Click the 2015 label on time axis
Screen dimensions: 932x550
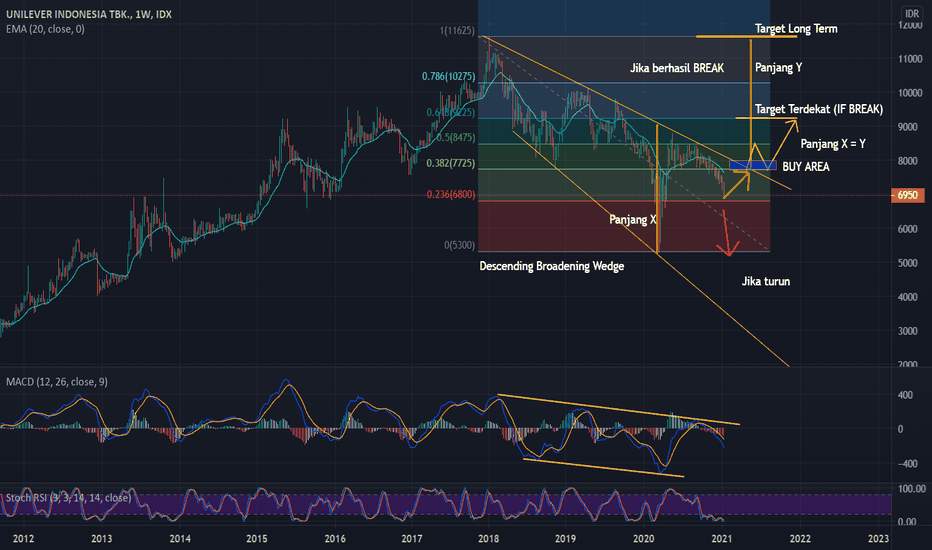257,539
